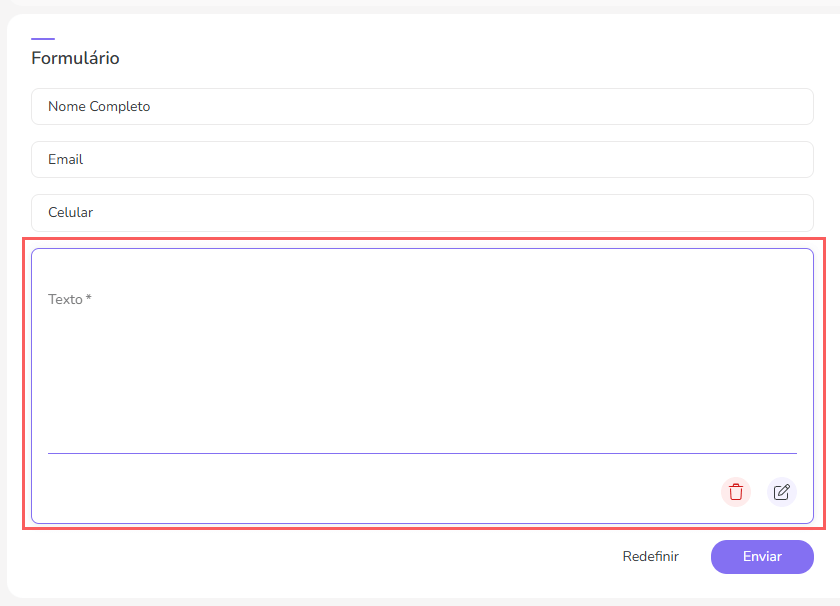The image size is (840, 606).
Task: Click the Email placeholder text
Action: [x=65, y=160]
